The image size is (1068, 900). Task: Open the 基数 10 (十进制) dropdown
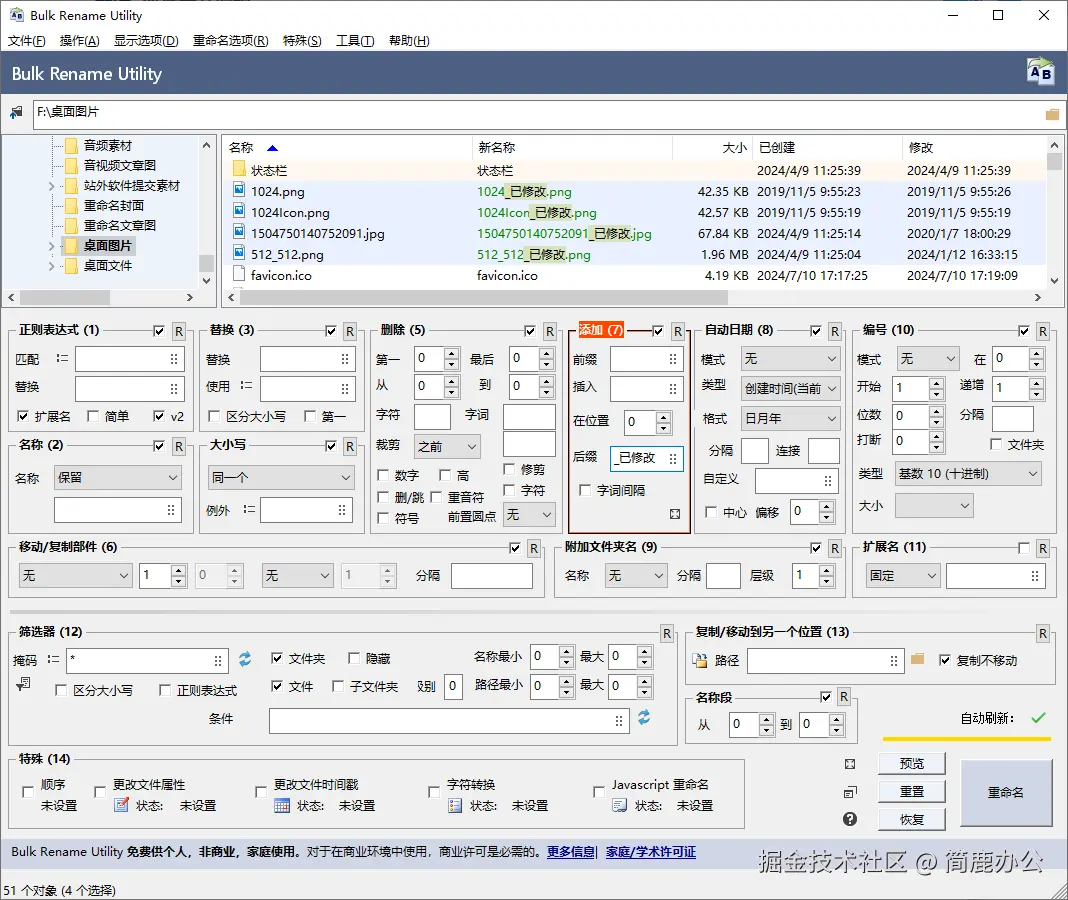click(968, 474)
